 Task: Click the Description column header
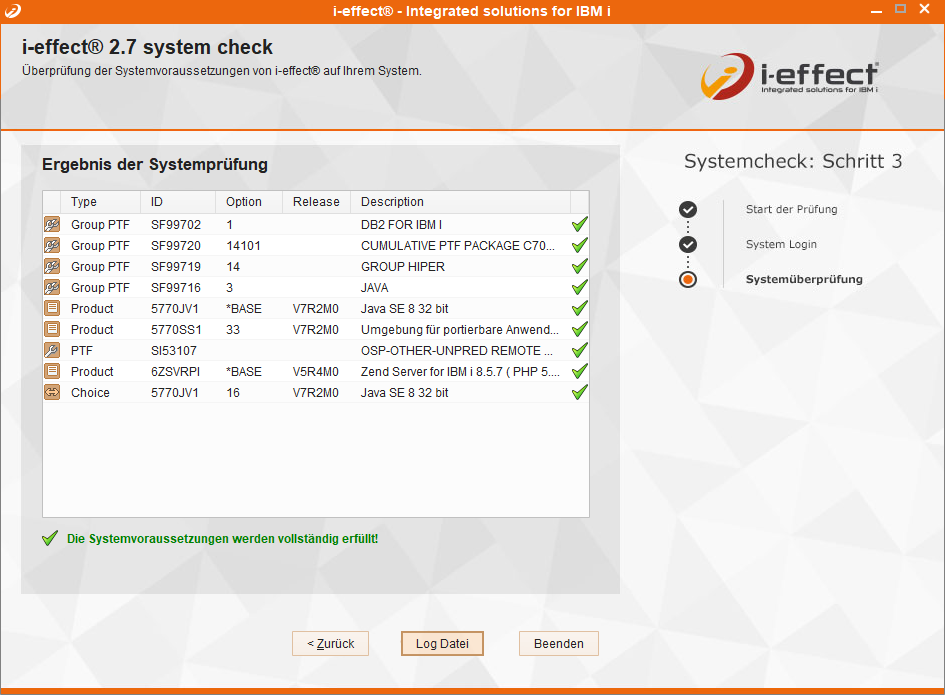(460, 202)
